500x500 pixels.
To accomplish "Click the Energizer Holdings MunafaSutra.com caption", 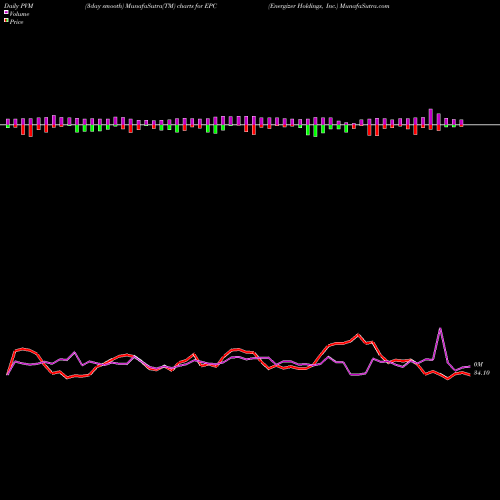I will pos(328,6).
